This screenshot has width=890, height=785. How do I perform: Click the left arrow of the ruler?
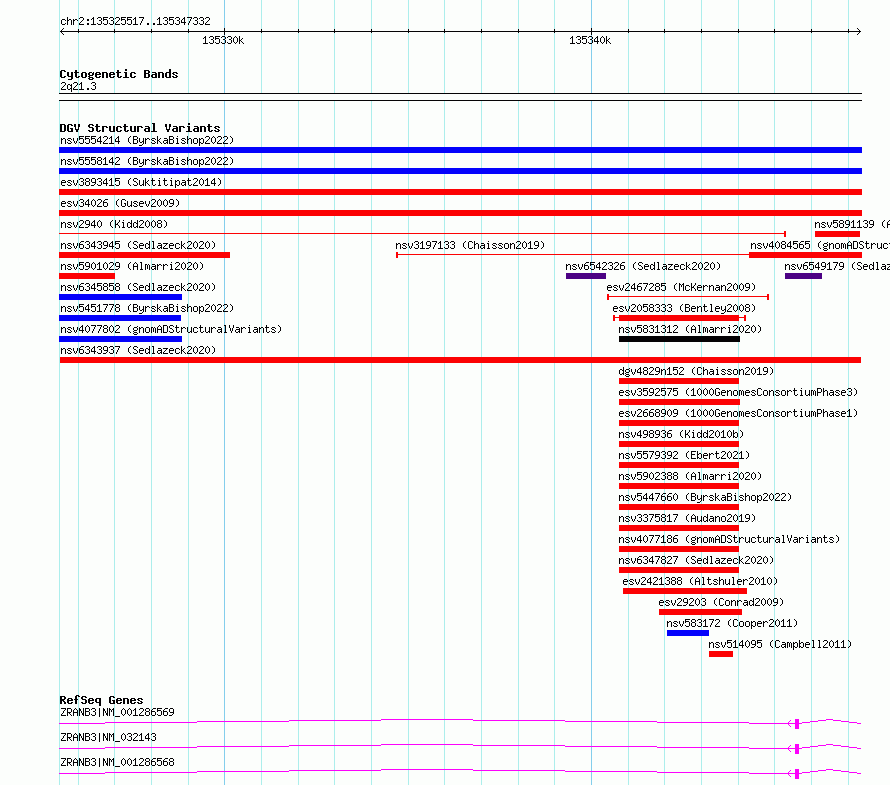pos(63,31)
